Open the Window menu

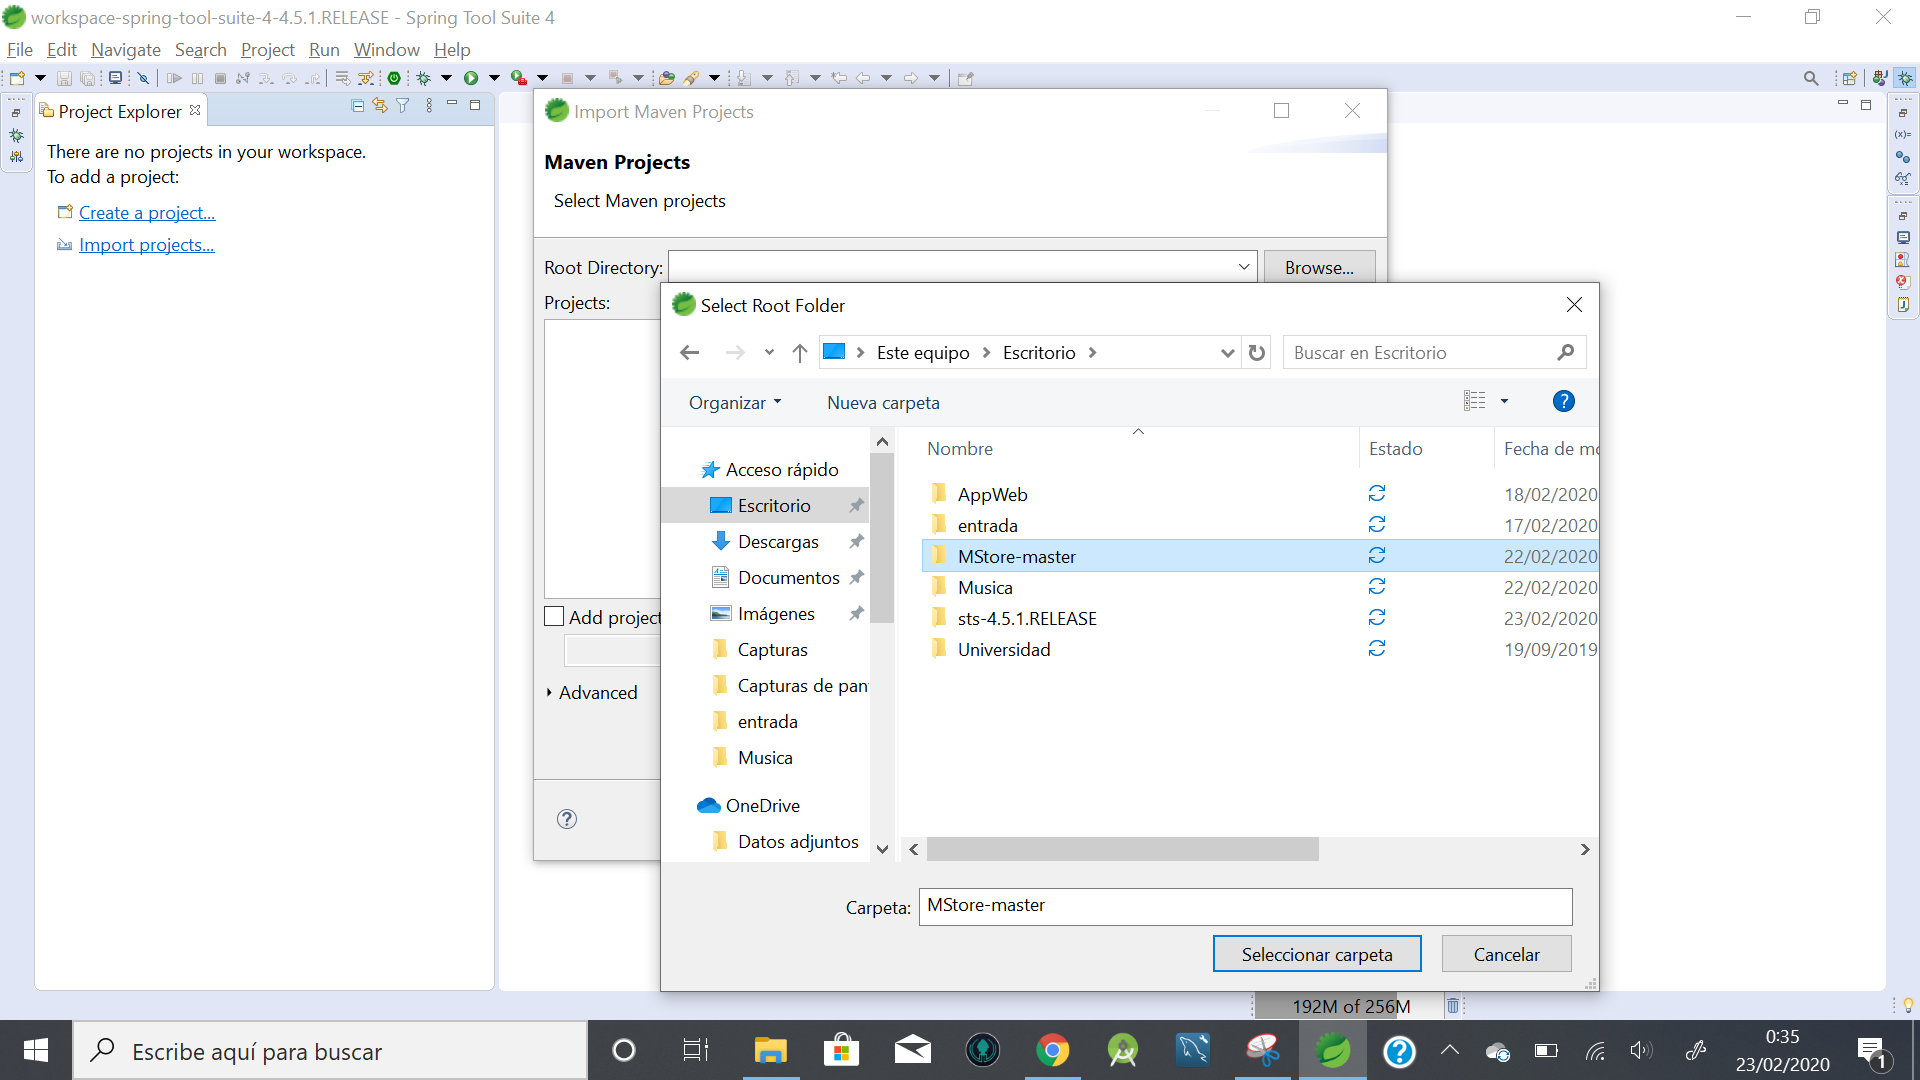pos(386,50)
